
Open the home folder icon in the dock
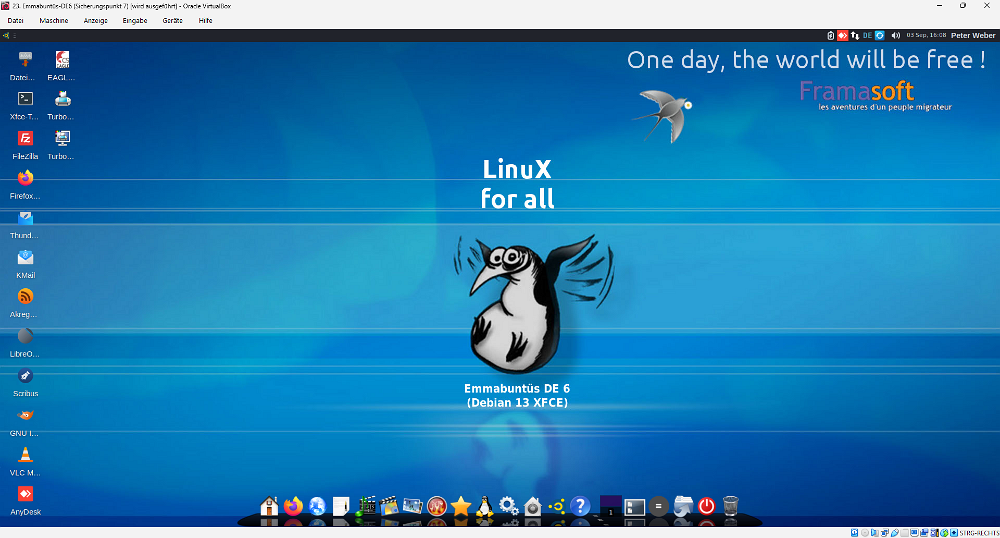coord(269,506)
